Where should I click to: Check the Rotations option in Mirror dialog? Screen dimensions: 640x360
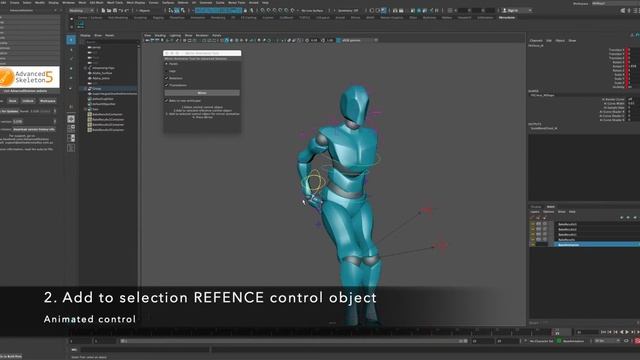(167, 78)
